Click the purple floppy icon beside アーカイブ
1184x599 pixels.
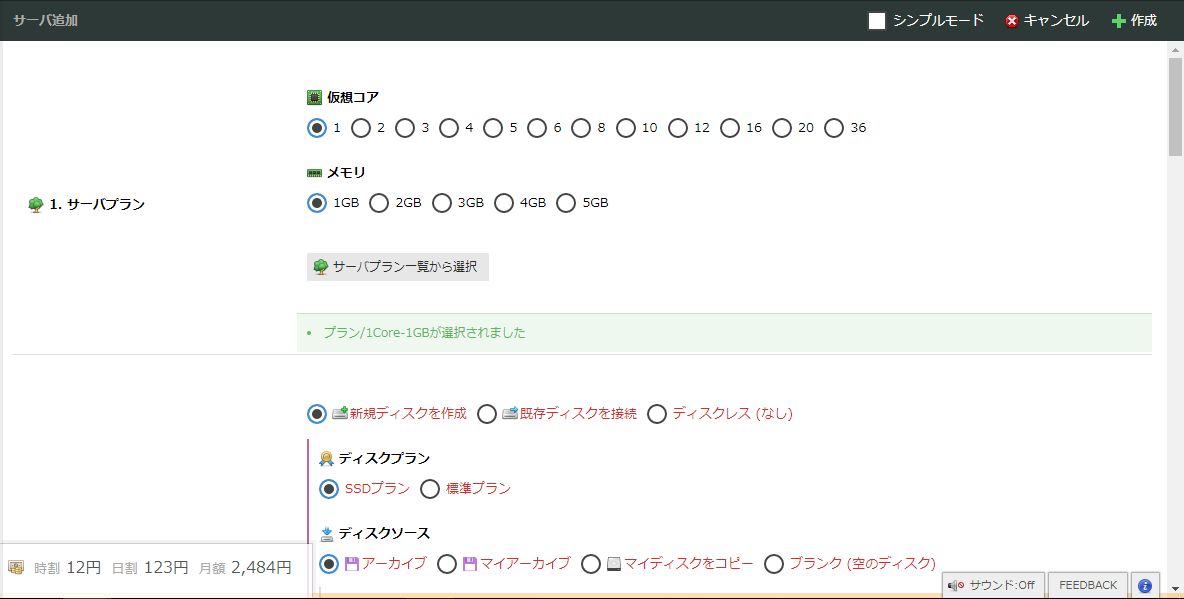pyautogui.click(x=352, y=563)
